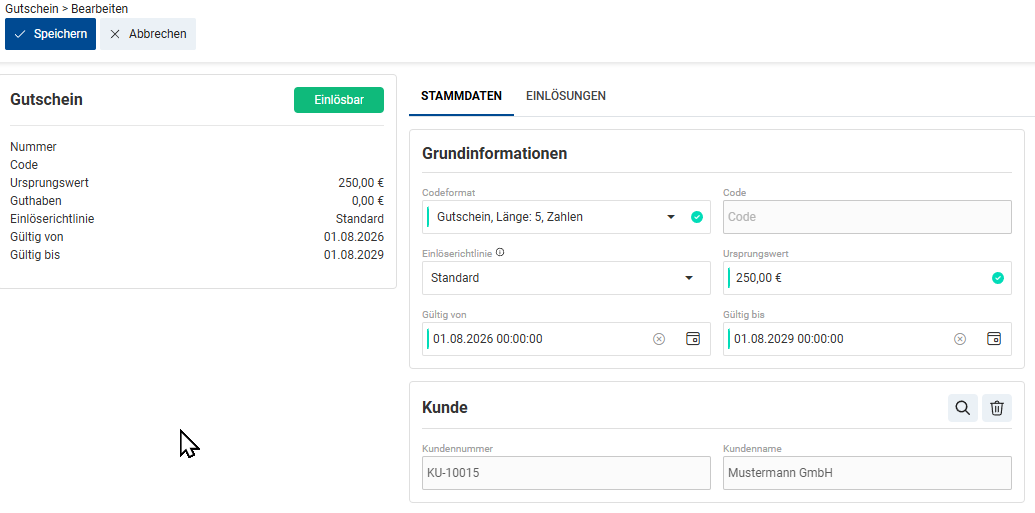This screenshot has width=1035, height=513.
Task: Click the Einlöserichtlinie value Standard in the summary card
Action: pos(360,219)
